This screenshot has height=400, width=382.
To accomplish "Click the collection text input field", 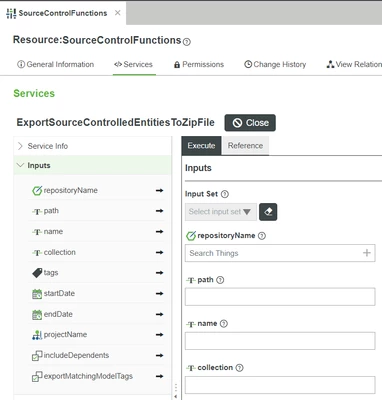I will (280, 385).
